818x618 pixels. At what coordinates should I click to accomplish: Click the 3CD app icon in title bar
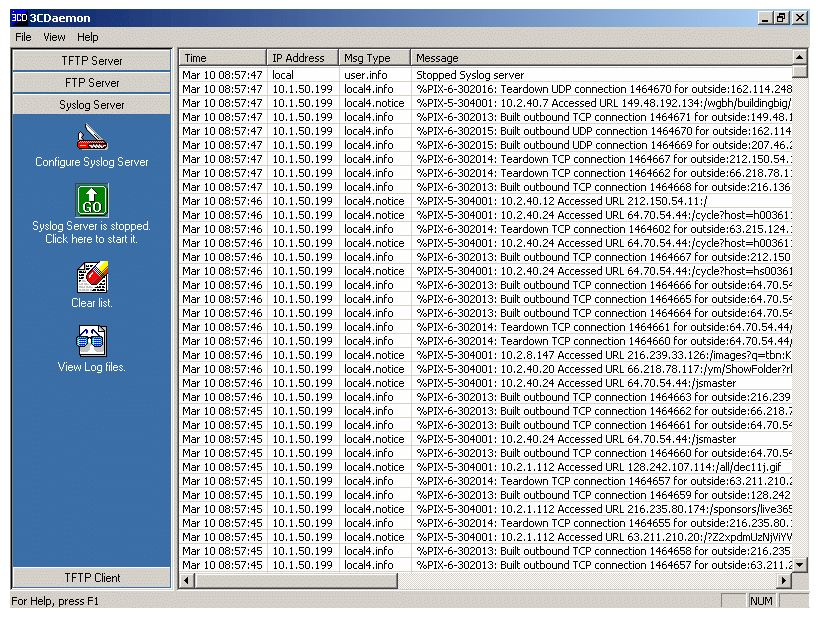point(19,18)
